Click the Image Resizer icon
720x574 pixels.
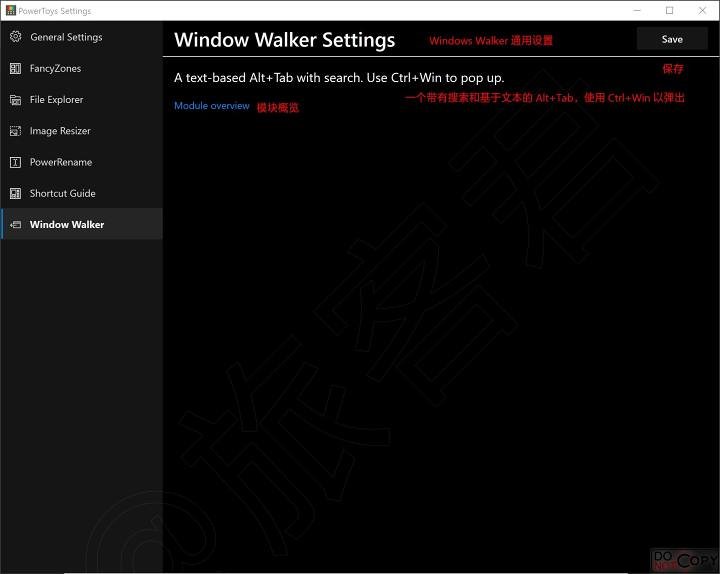point(16,131)
